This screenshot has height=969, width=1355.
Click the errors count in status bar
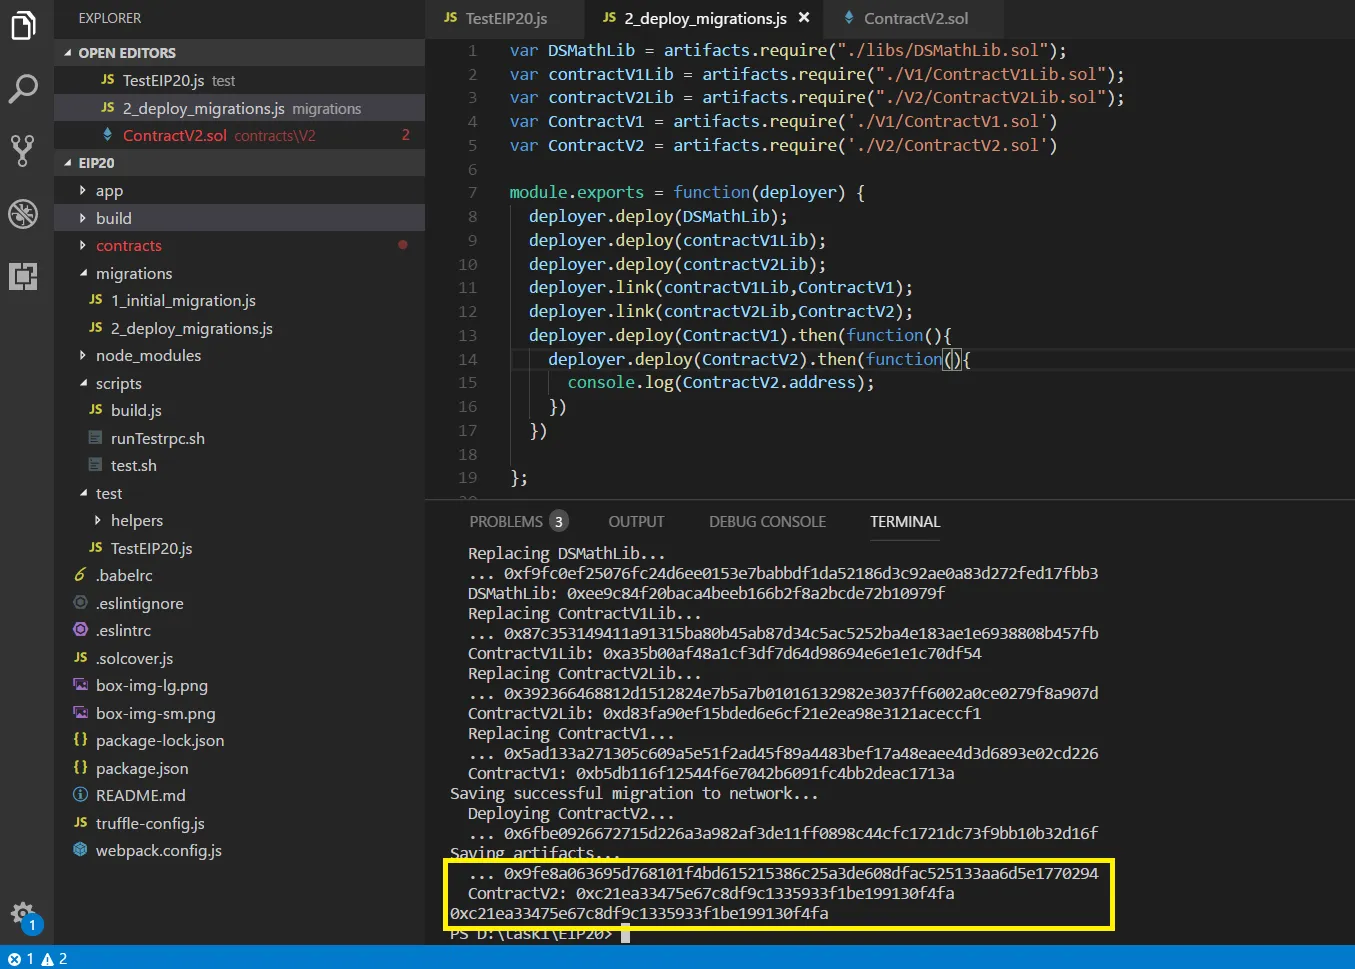tap(21, 959)
